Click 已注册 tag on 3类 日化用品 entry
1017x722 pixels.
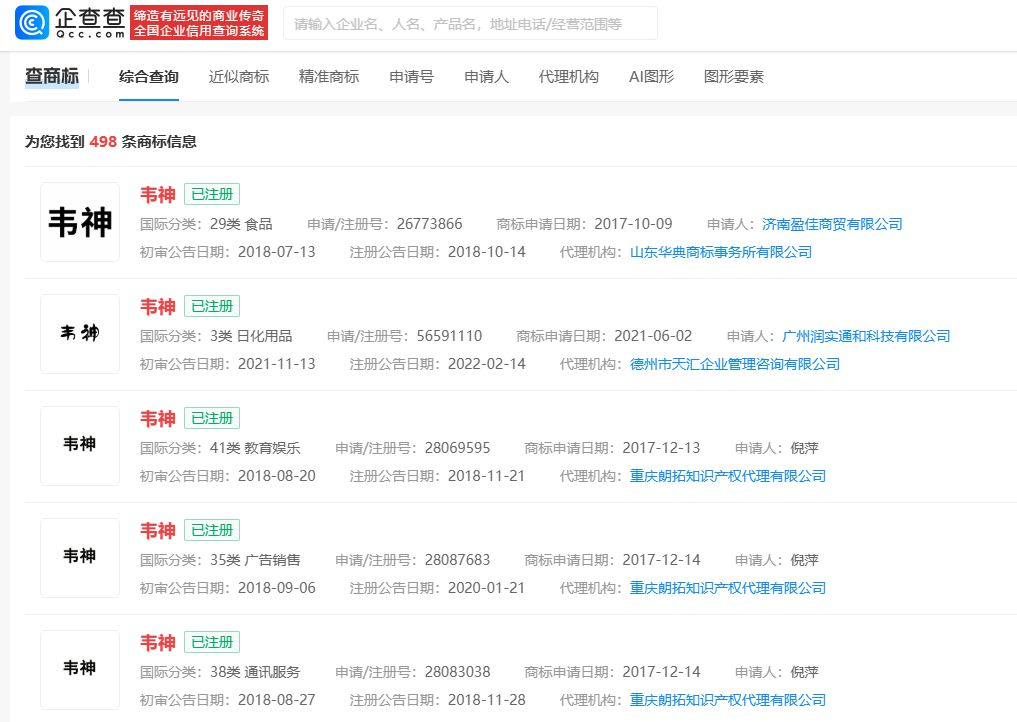tap(212, 306)
